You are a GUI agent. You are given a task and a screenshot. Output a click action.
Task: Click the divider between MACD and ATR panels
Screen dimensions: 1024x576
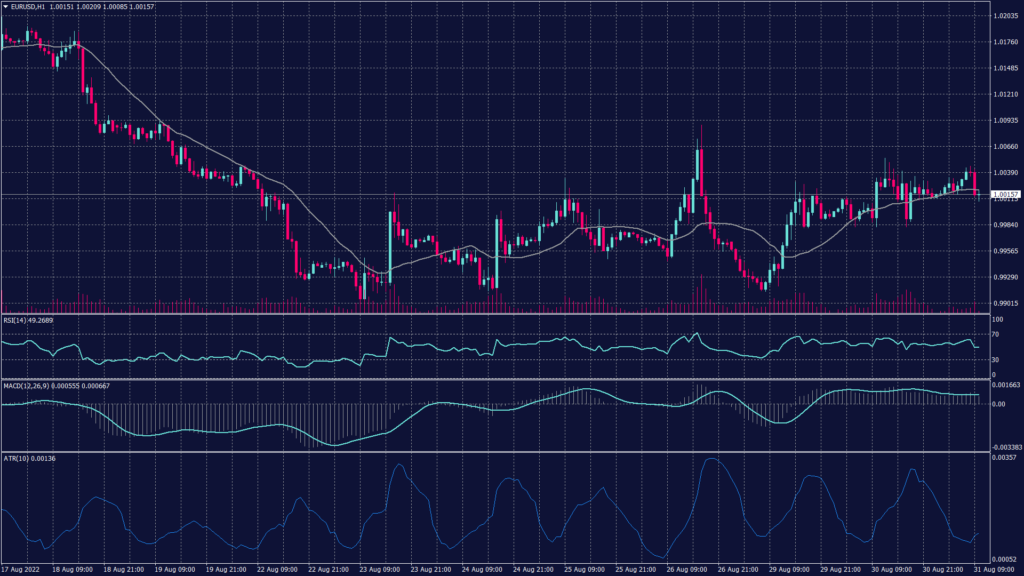coord(494,451)
